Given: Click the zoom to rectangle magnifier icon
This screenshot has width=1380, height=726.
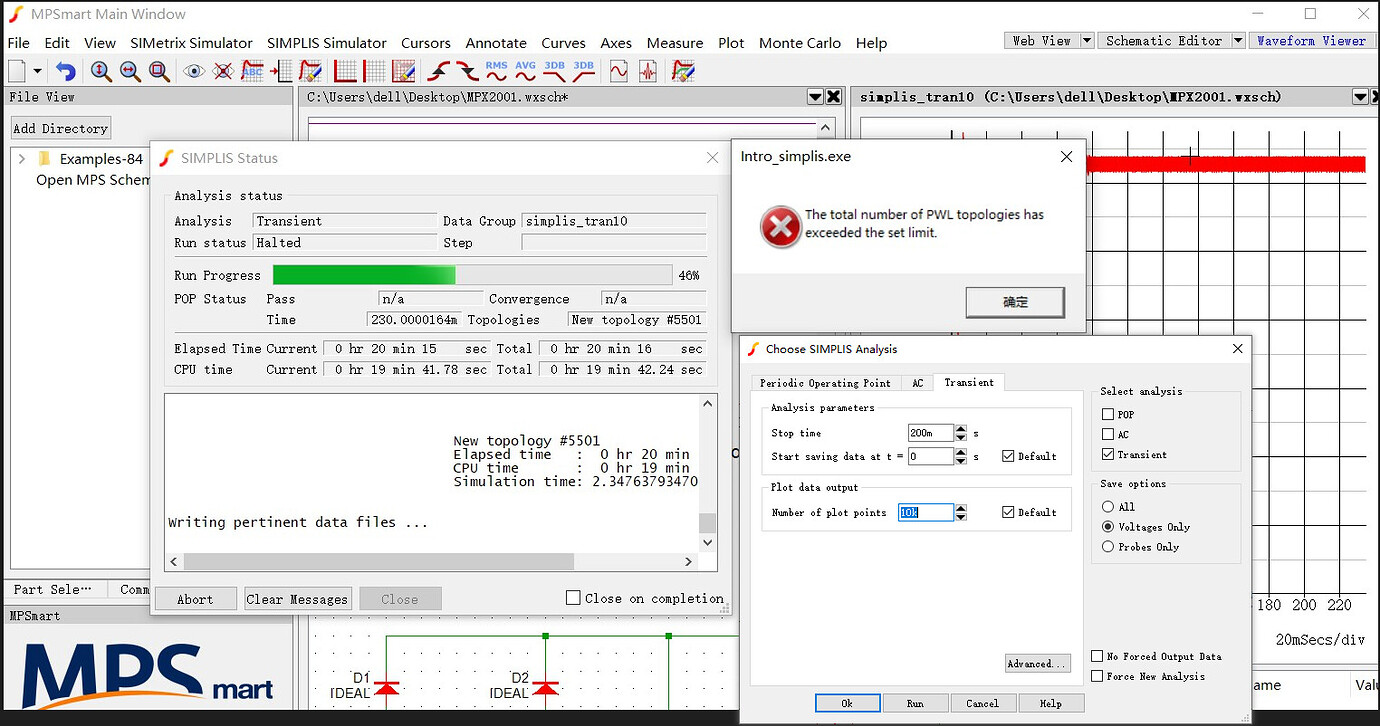Looking at the screenshot, I should click(x=159, y=71).
